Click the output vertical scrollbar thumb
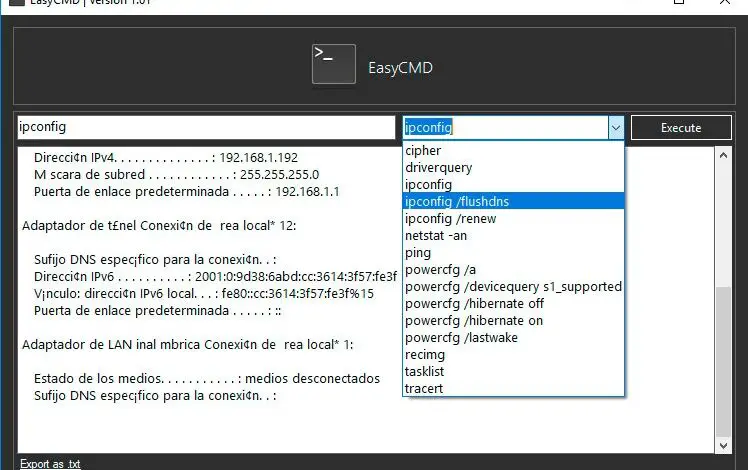748x470 pixels. 723,361
